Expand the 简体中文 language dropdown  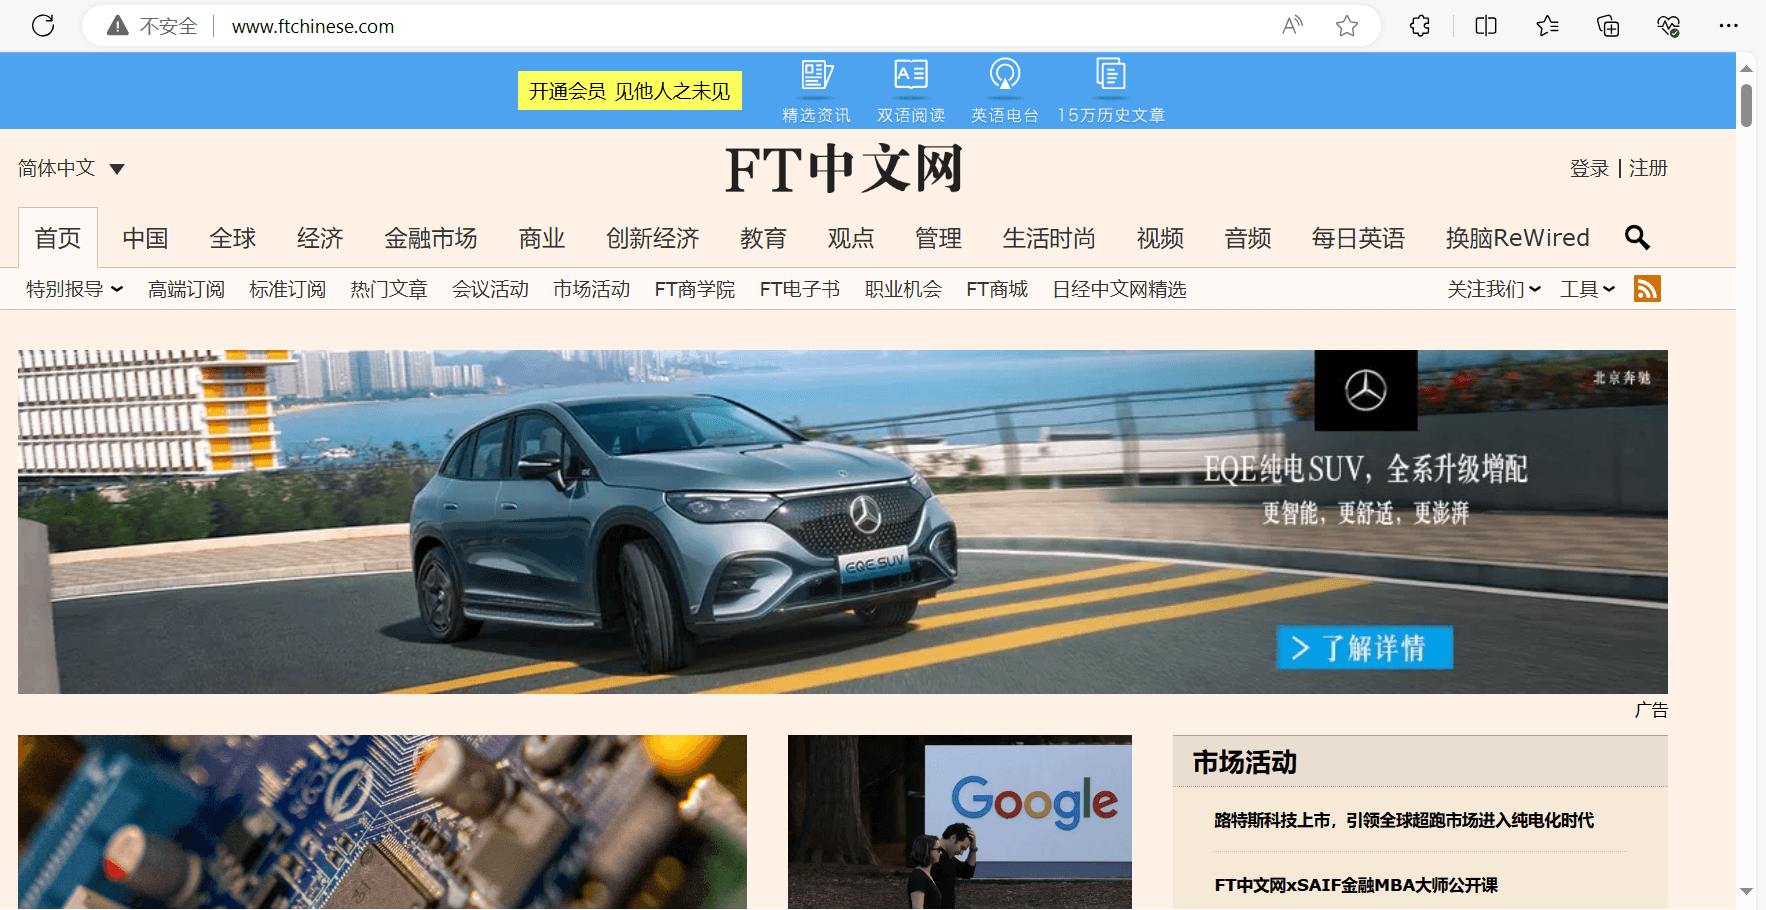(x=71, y=168)
